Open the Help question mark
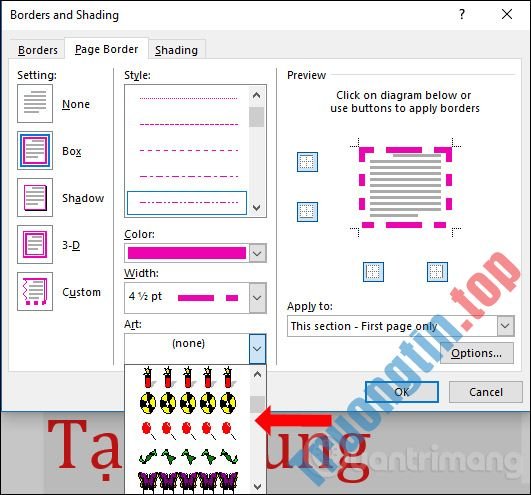The image size is (531, 495). tap(462, 14)
